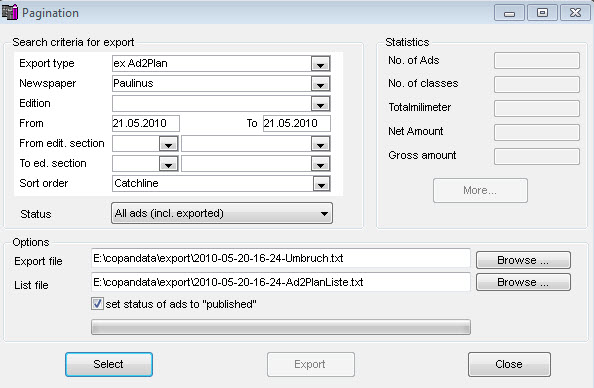Click the Select button
This screenshot has width=594, height=388.
click(109, 365)
